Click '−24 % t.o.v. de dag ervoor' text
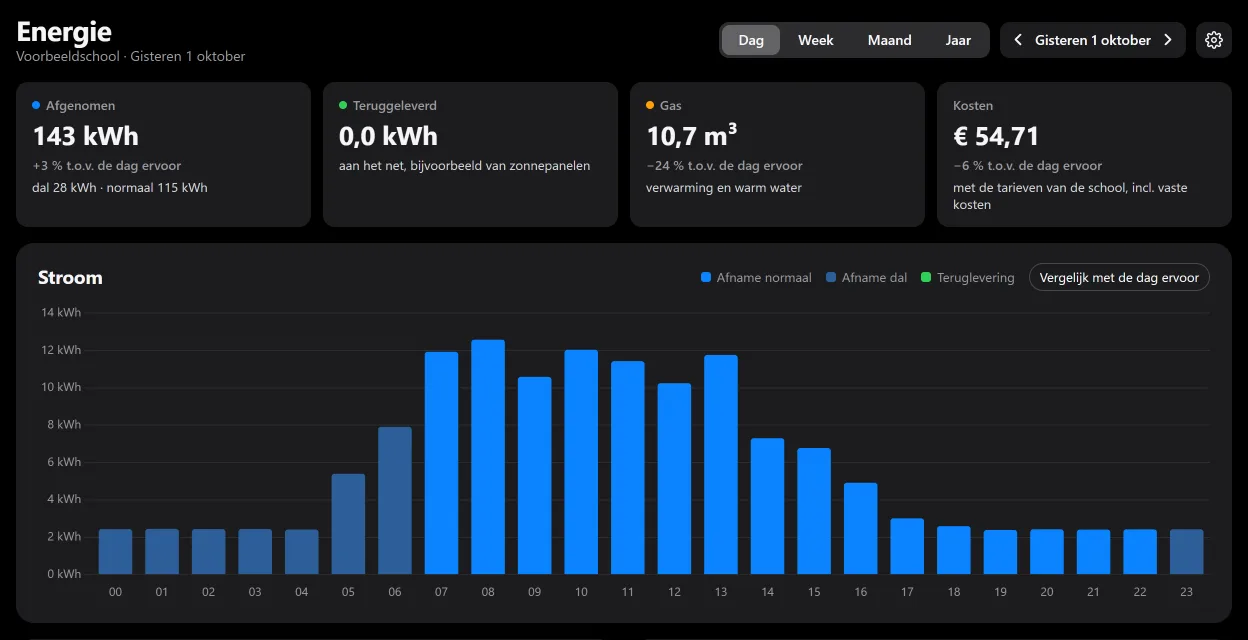1248x640 pixels. point(724,166)
